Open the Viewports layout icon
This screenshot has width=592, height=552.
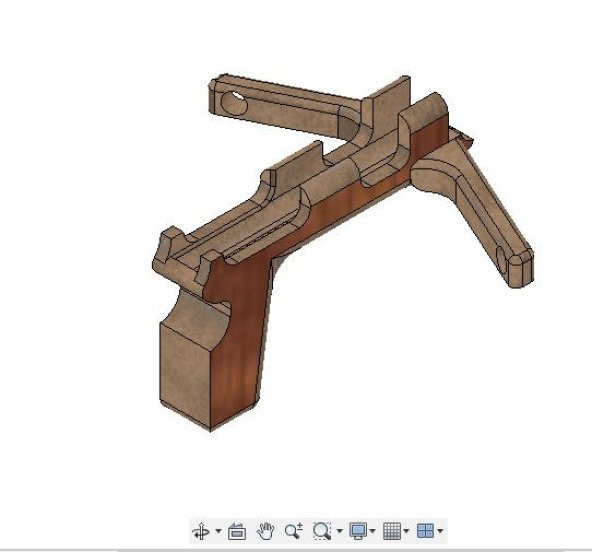[426, 531]
